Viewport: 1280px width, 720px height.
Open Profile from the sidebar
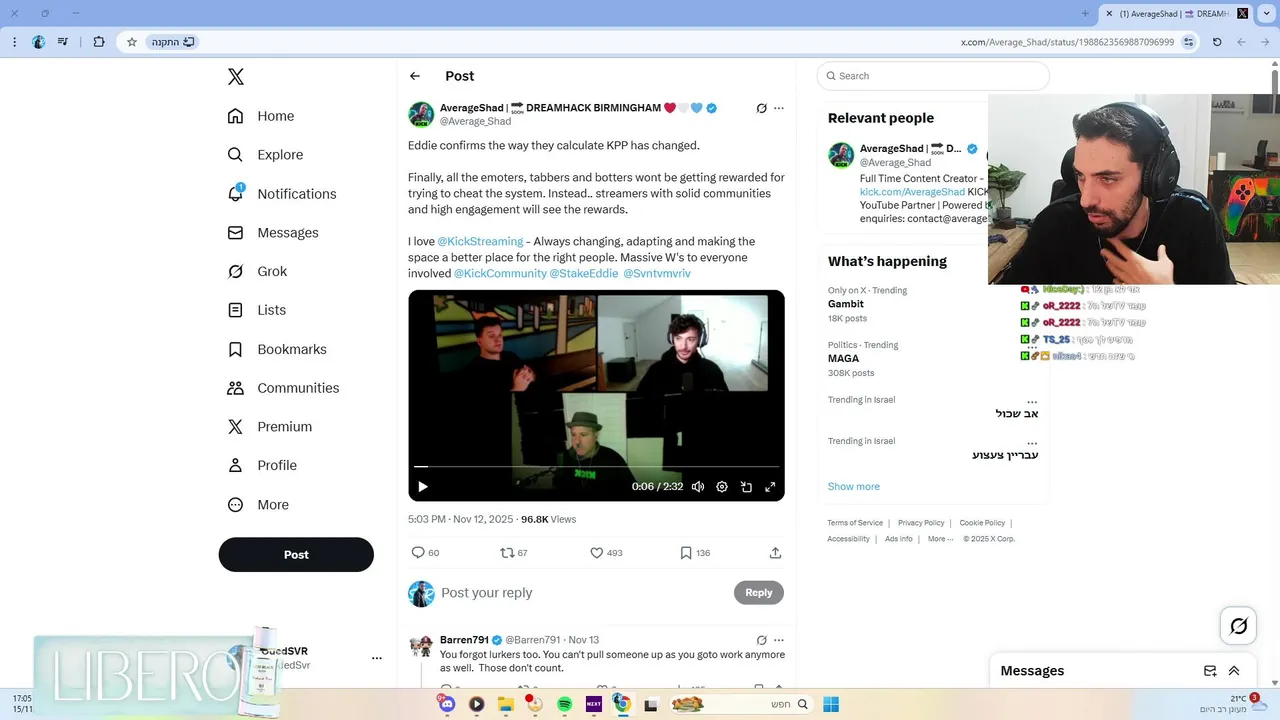pos(262,466)
